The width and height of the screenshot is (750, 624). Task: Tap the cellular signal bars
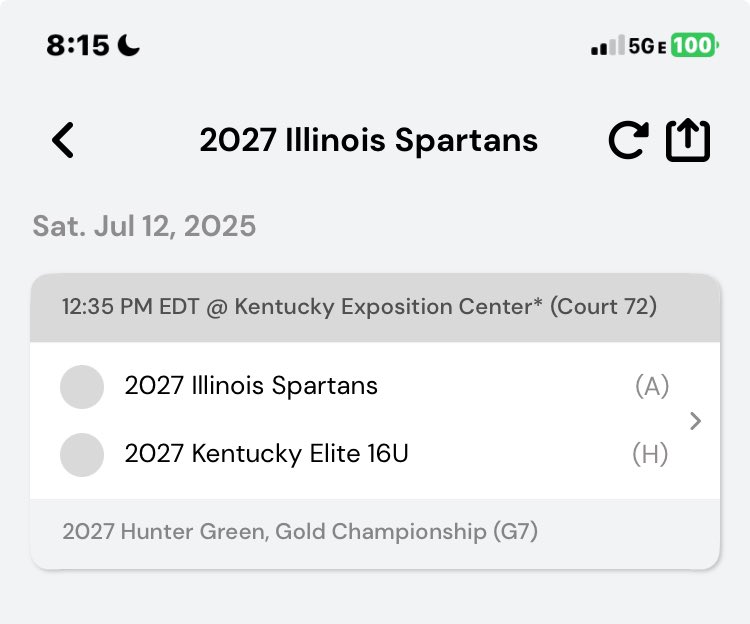607,46
